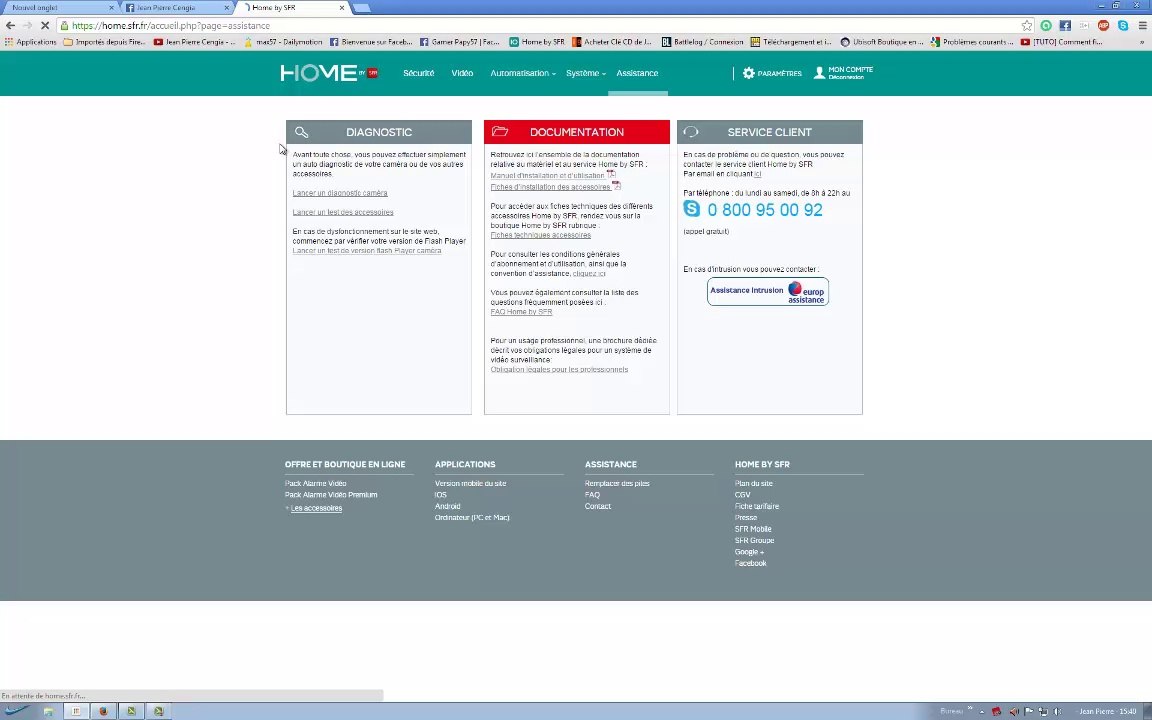Expand the Automatisation dropdown menu
Image resolution: width=1152 pixels, height=720 pixels.
522,73
